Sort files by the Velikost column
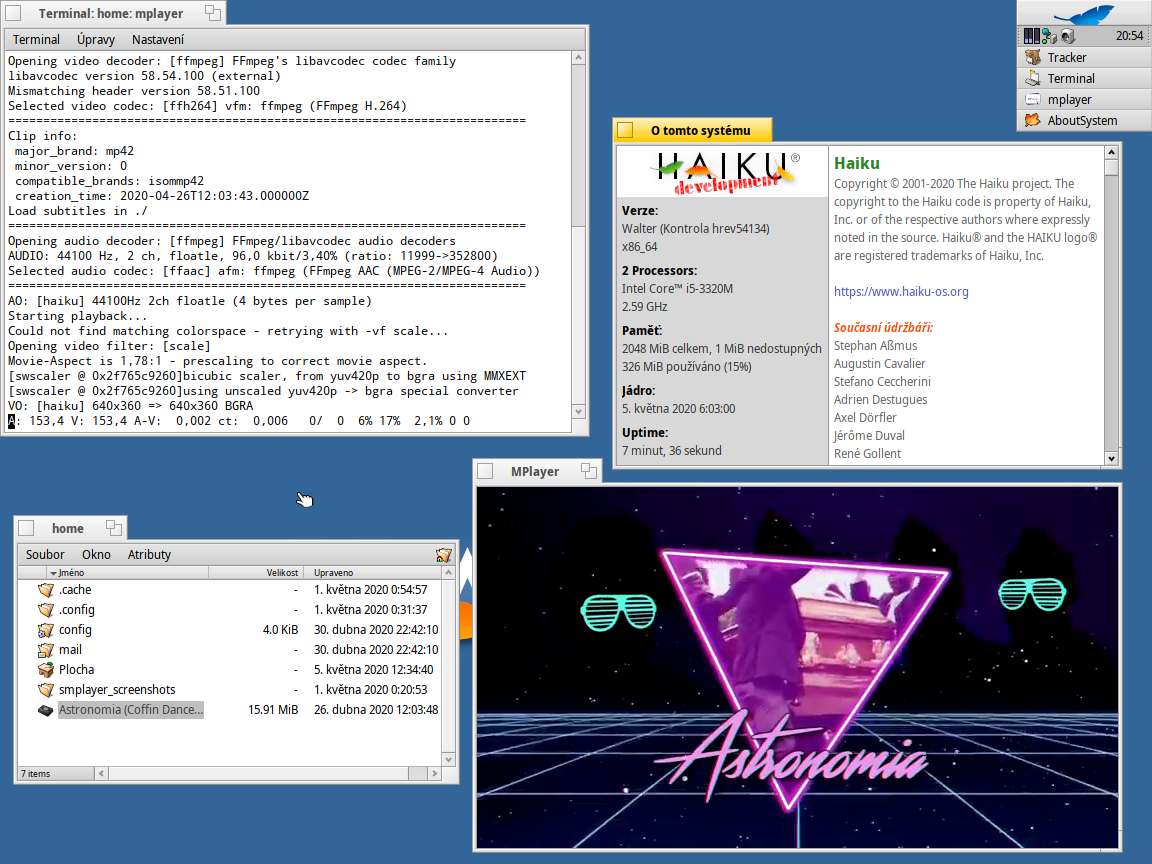 tap(255, 572)
